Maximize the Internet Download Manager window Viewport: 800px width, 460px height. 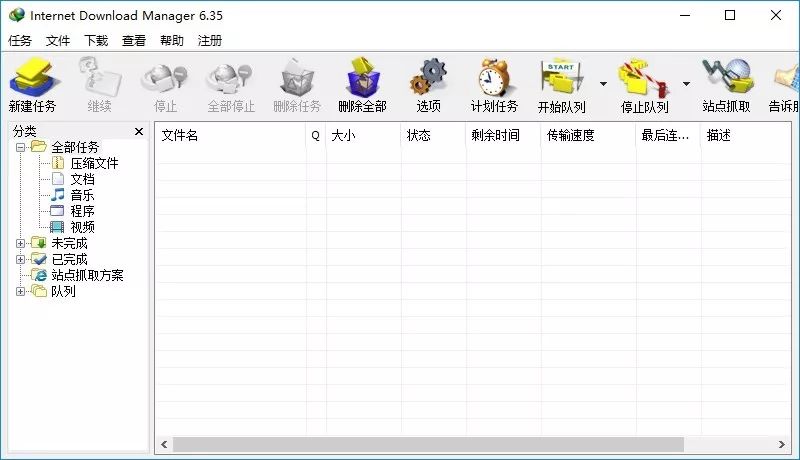[x=730, y=15]
